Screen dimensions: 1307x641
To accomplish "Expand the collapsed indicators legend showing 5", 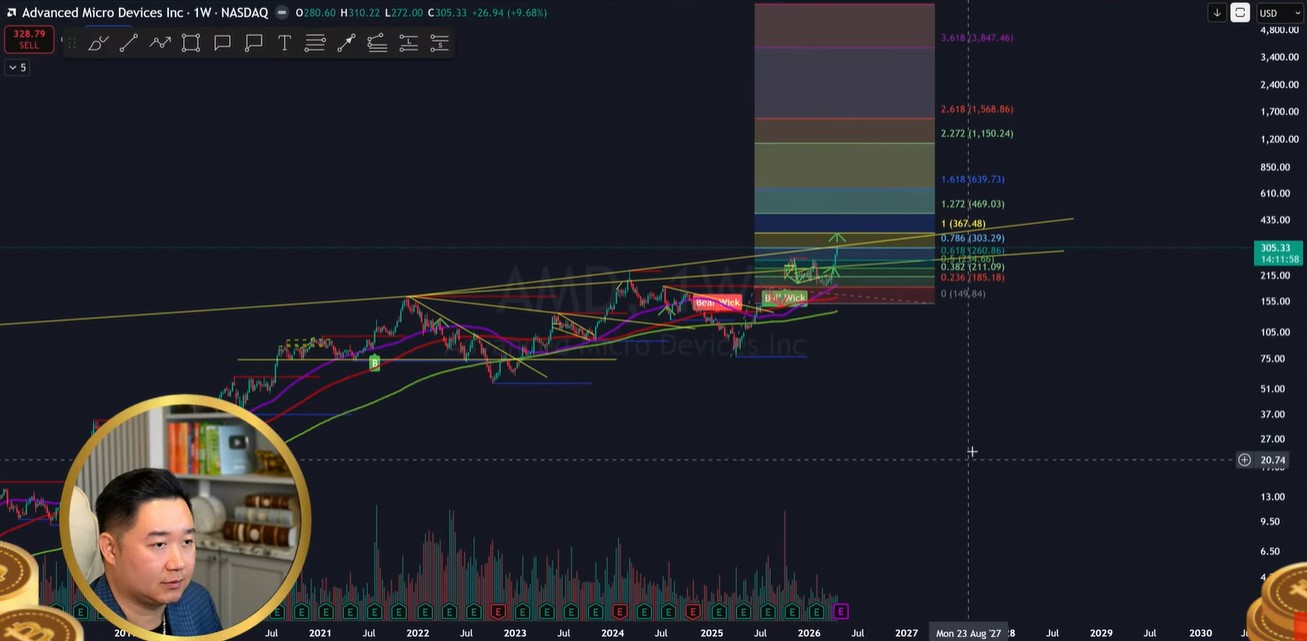I will 17,67.
